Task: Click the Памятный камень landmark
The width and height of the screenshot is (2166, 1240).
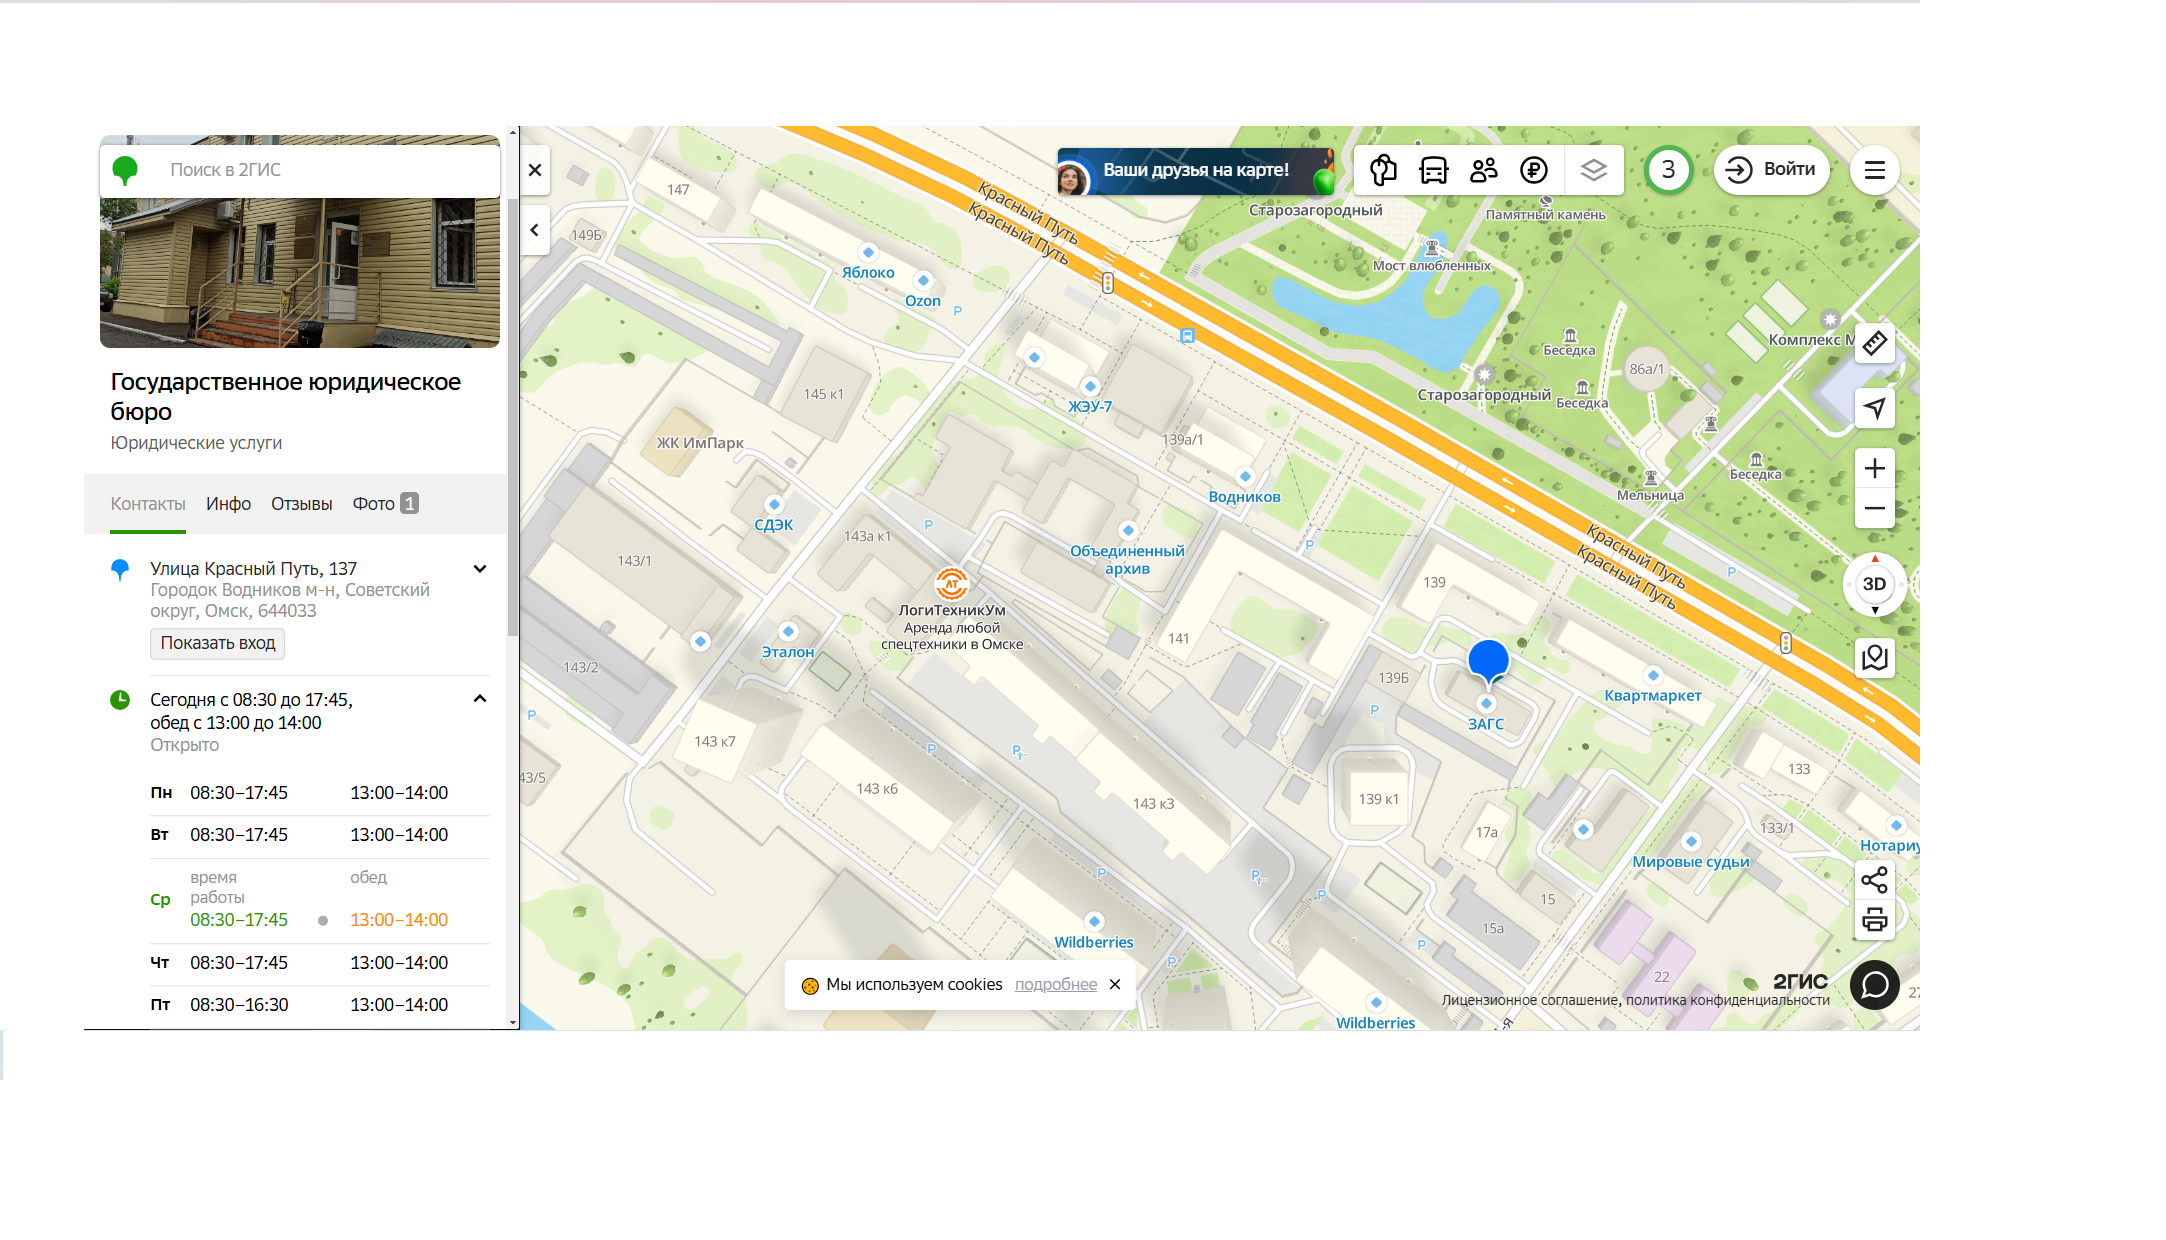Action: (x=1546, y=214)
